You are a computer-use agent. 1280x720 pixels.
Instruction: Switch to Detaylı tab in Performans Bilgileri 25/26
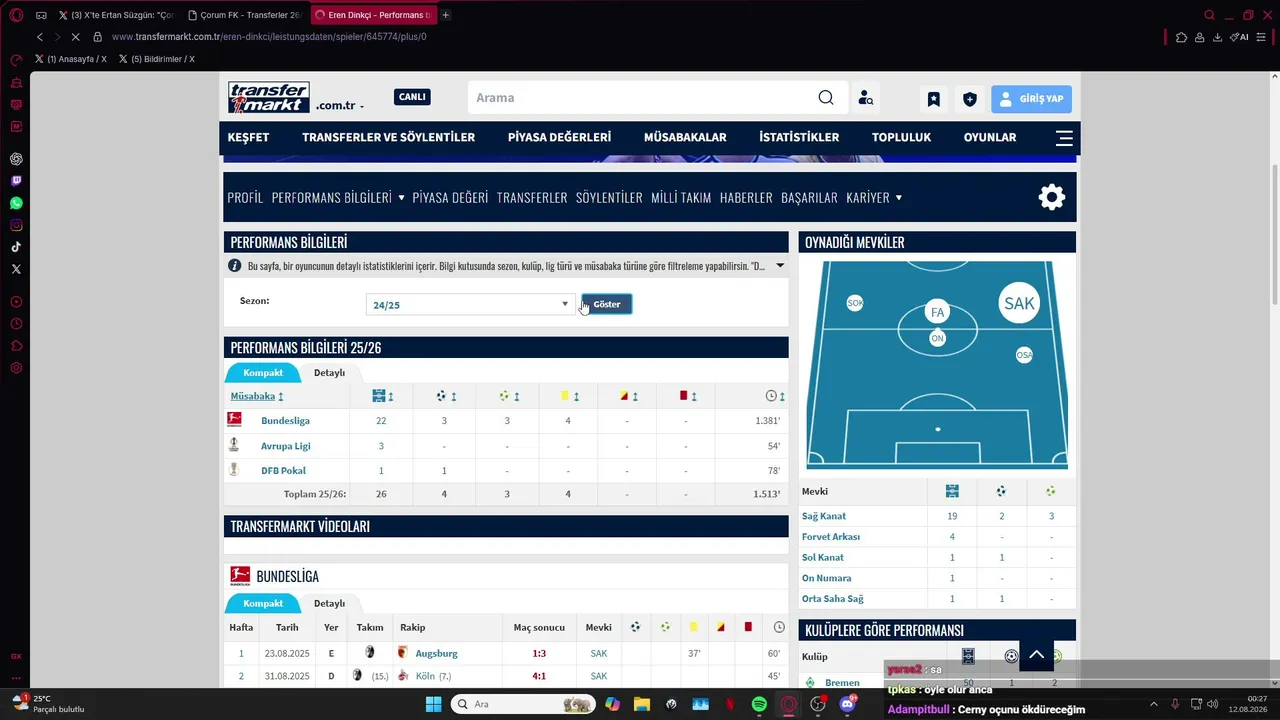(x=329, y=373)
